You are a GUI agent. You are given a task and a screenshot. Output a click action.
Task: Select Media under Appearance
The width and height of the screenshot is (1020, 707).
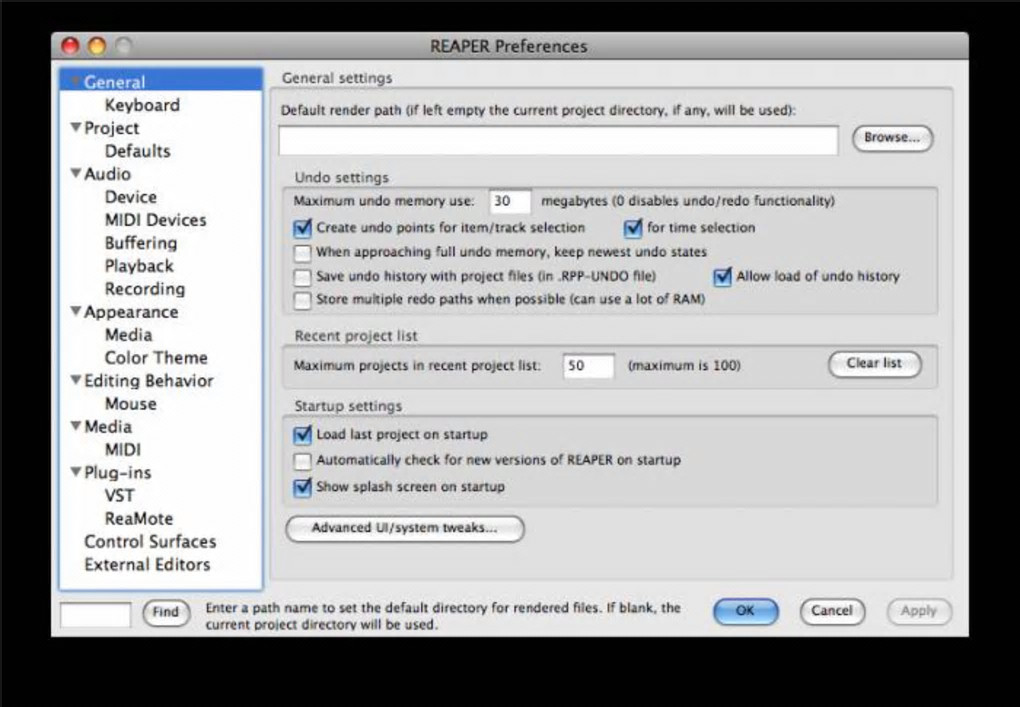(129, 335)
